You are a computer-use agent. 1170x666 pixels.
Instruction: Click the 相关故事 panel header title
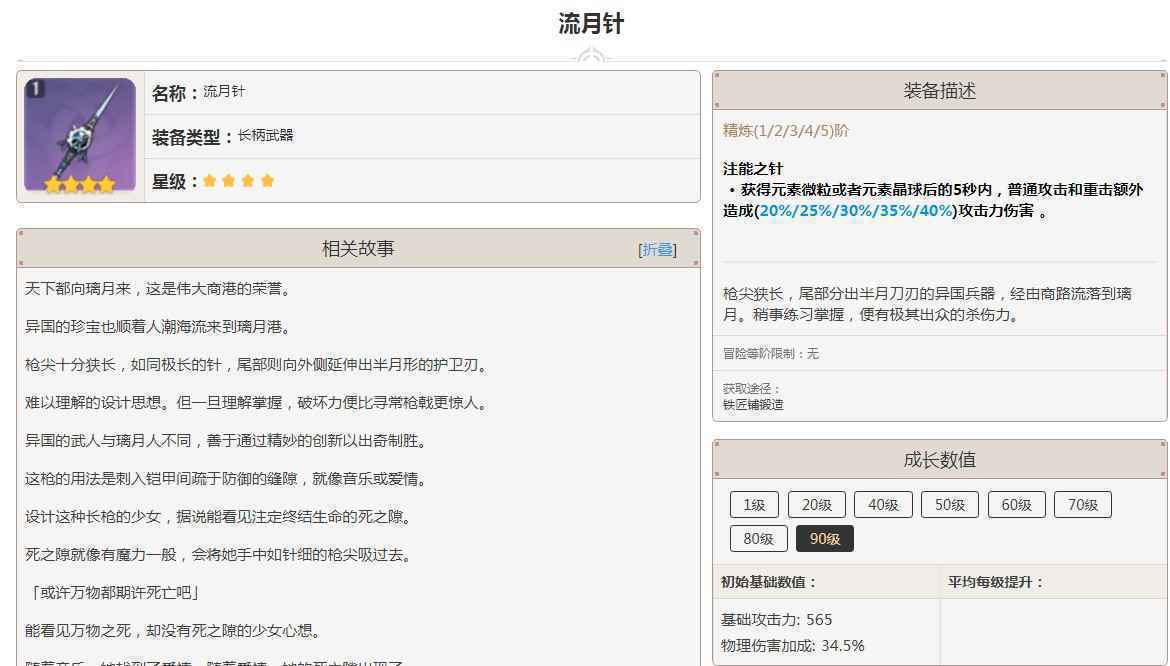coord(357,249)
